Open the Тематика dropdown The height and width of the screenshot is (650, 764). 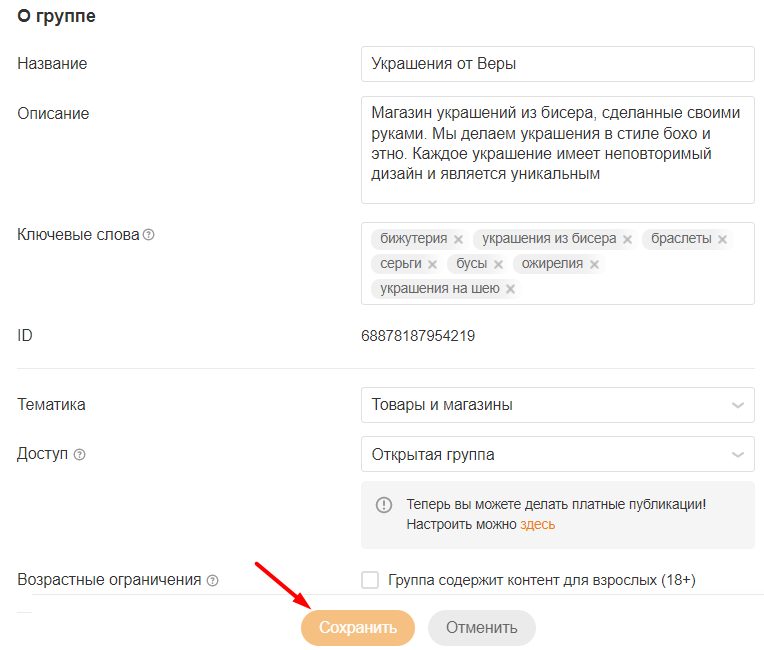click(557, 405)
